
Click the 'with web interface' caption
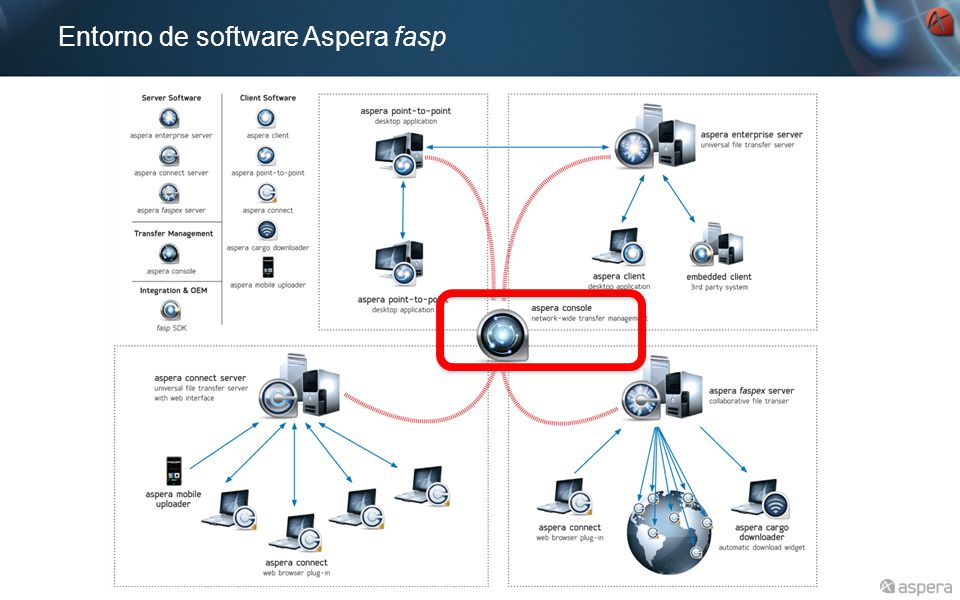pyautogui.click(x=184, y=398)
